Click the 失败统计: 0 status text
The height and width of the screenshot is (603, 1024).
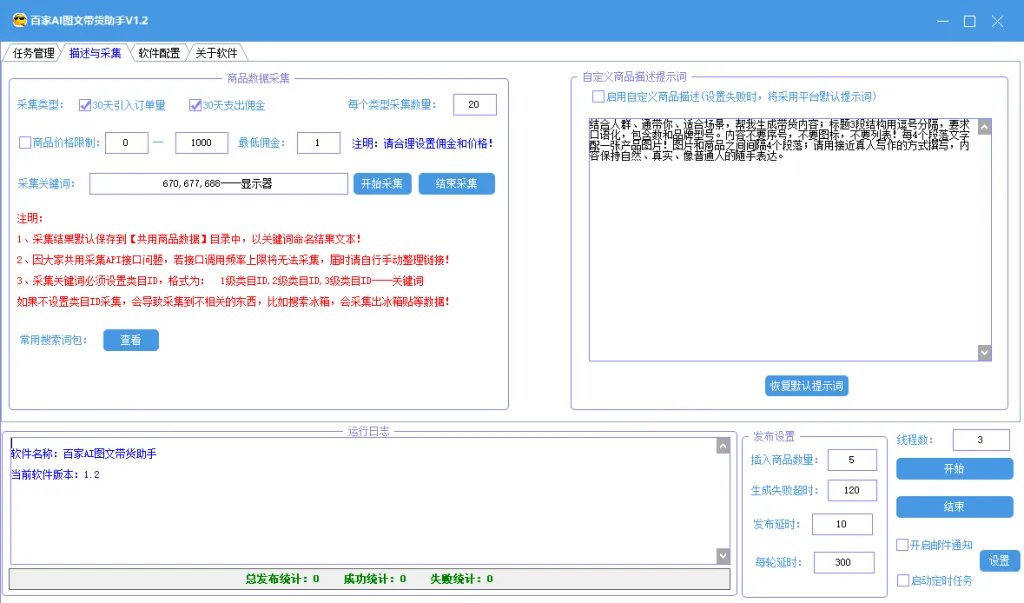point(462,579)
